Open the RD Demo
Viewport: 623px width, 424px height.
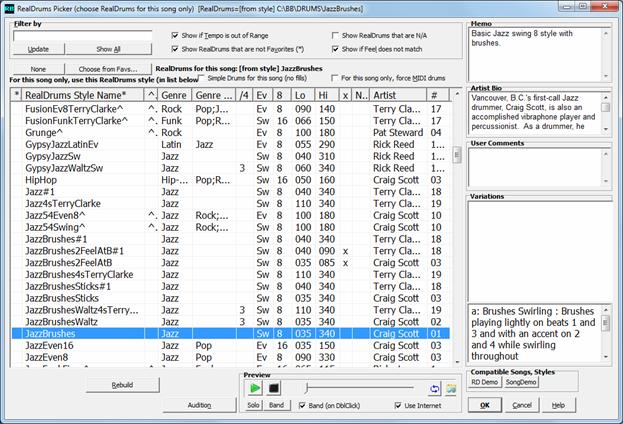tap(485, 382)
